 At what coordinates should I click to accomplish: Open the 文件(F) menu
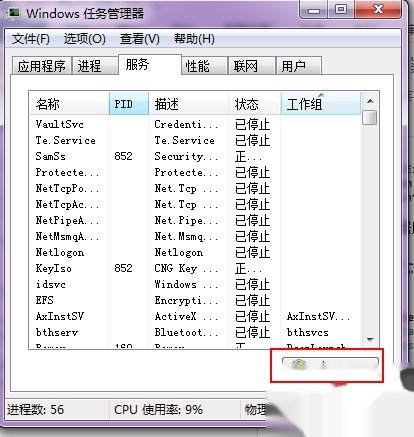click(x=31, y=39)
